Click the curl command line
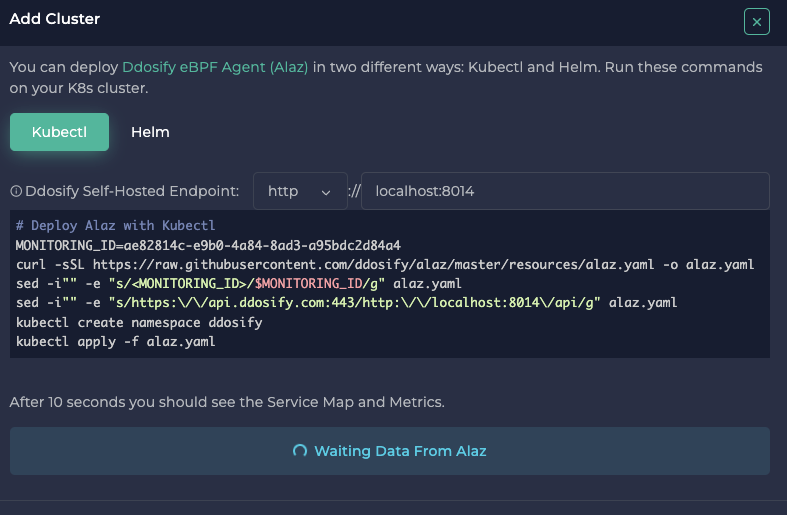Screen dimensions: 787x515 tap(384, 264)
